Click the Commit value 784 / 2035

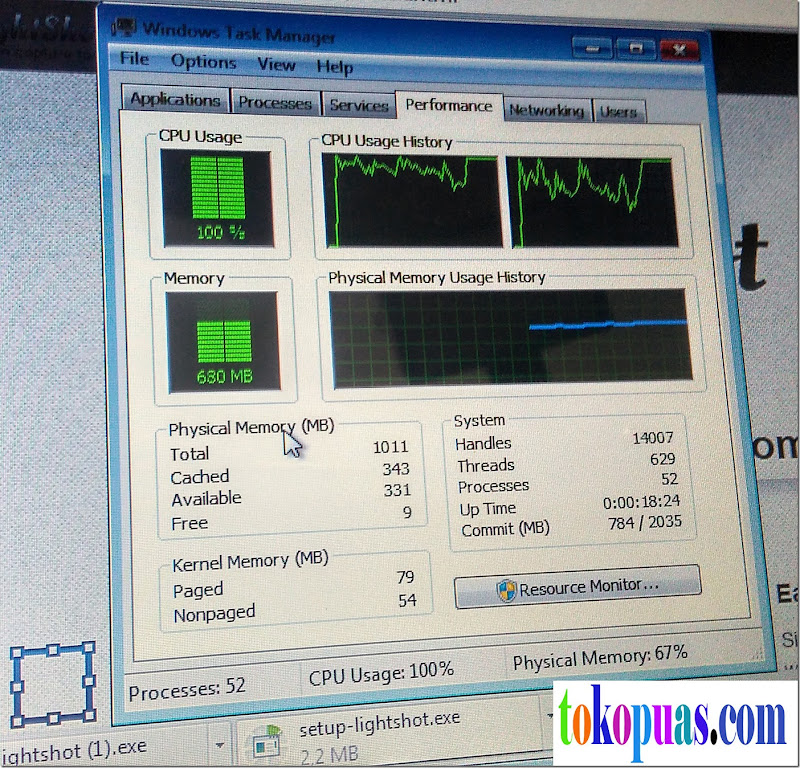tap(645, 522)
